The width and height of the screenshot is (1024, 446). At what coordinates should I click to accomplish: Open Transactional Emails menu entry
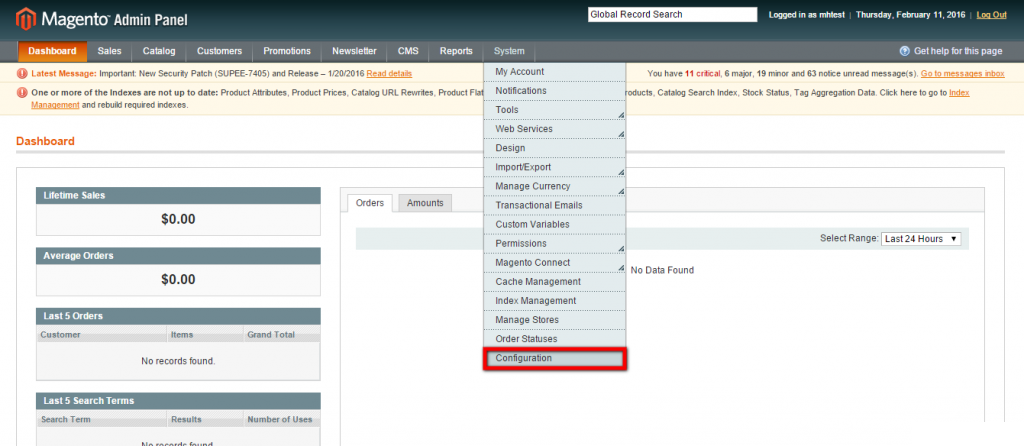coord(555,205)
